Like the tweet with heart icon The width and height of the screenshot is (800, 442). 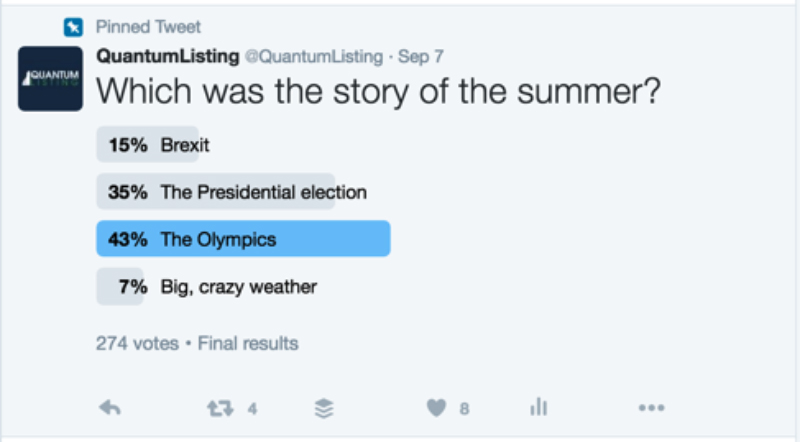(436, 408)
